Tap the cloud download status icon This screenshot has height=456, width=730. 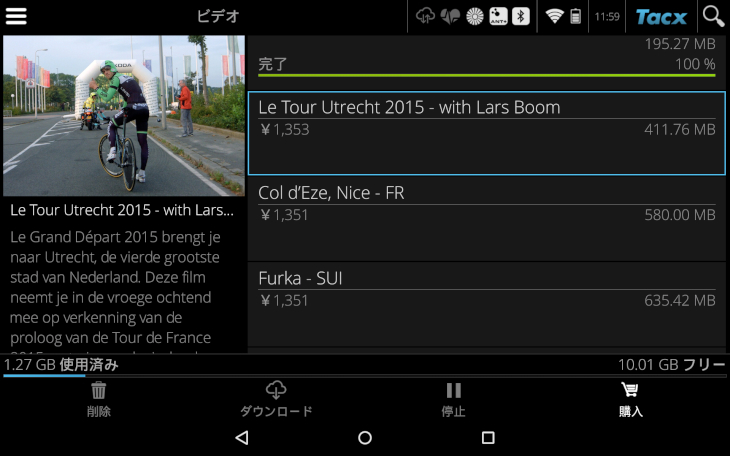425,16
